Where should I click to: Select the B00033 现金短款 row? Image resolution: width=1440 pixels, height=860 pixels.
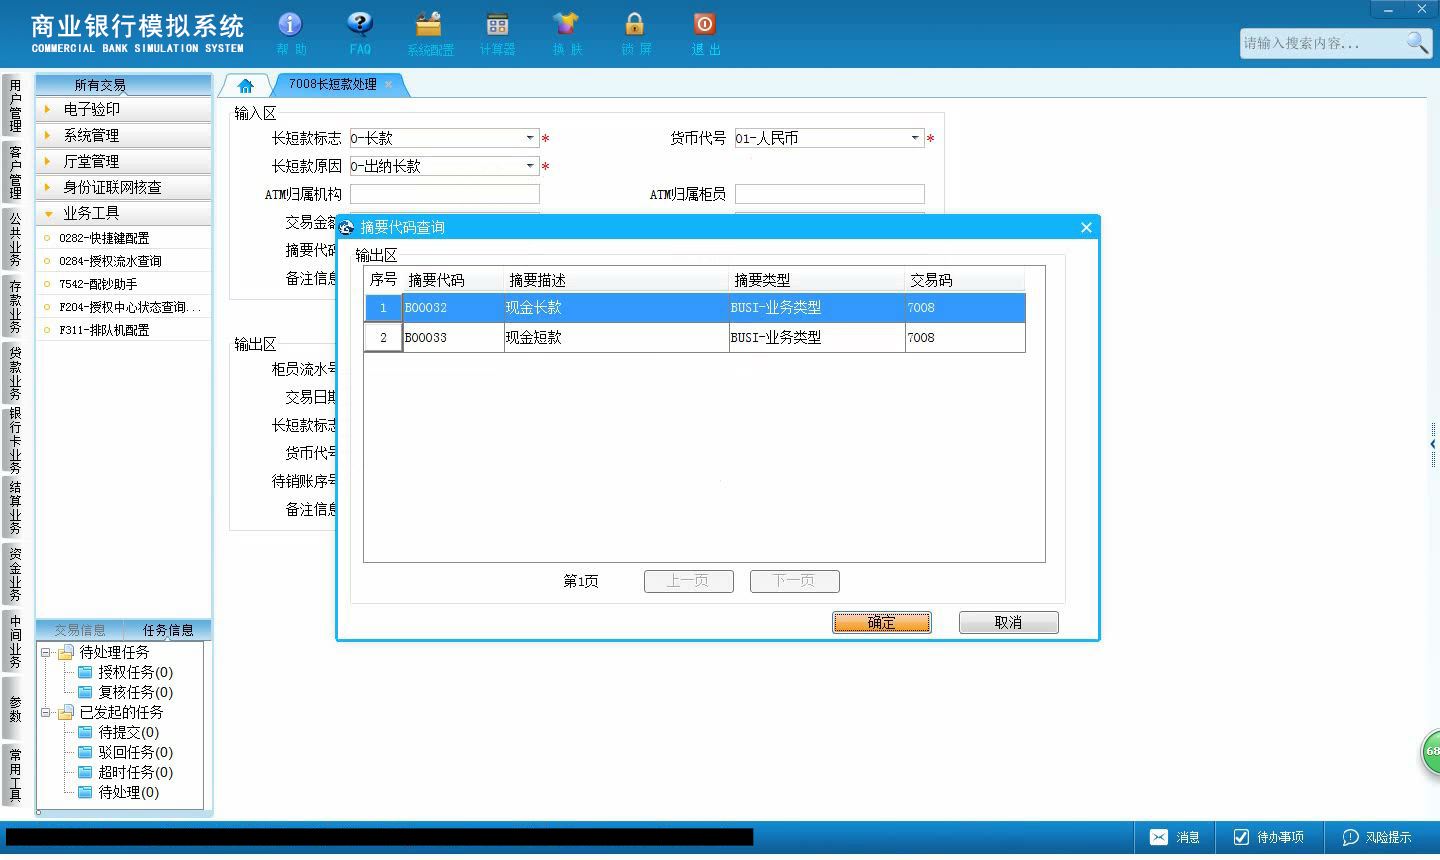click(694, 338)
